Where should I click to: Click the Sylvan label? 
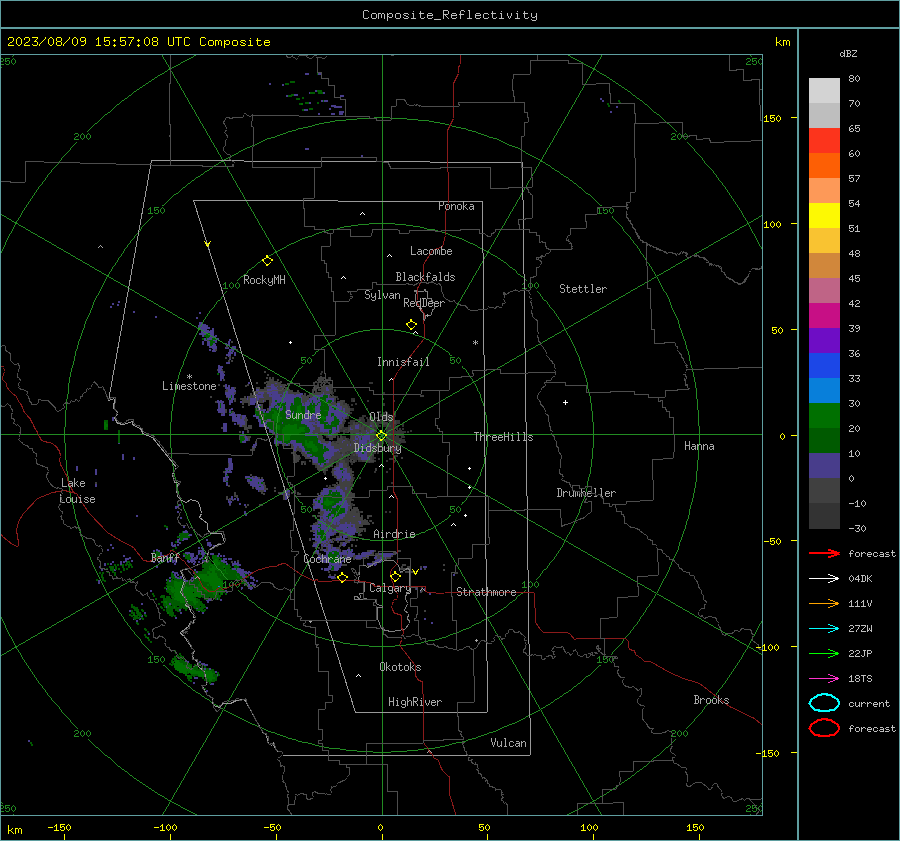click(x=382, y=295)
